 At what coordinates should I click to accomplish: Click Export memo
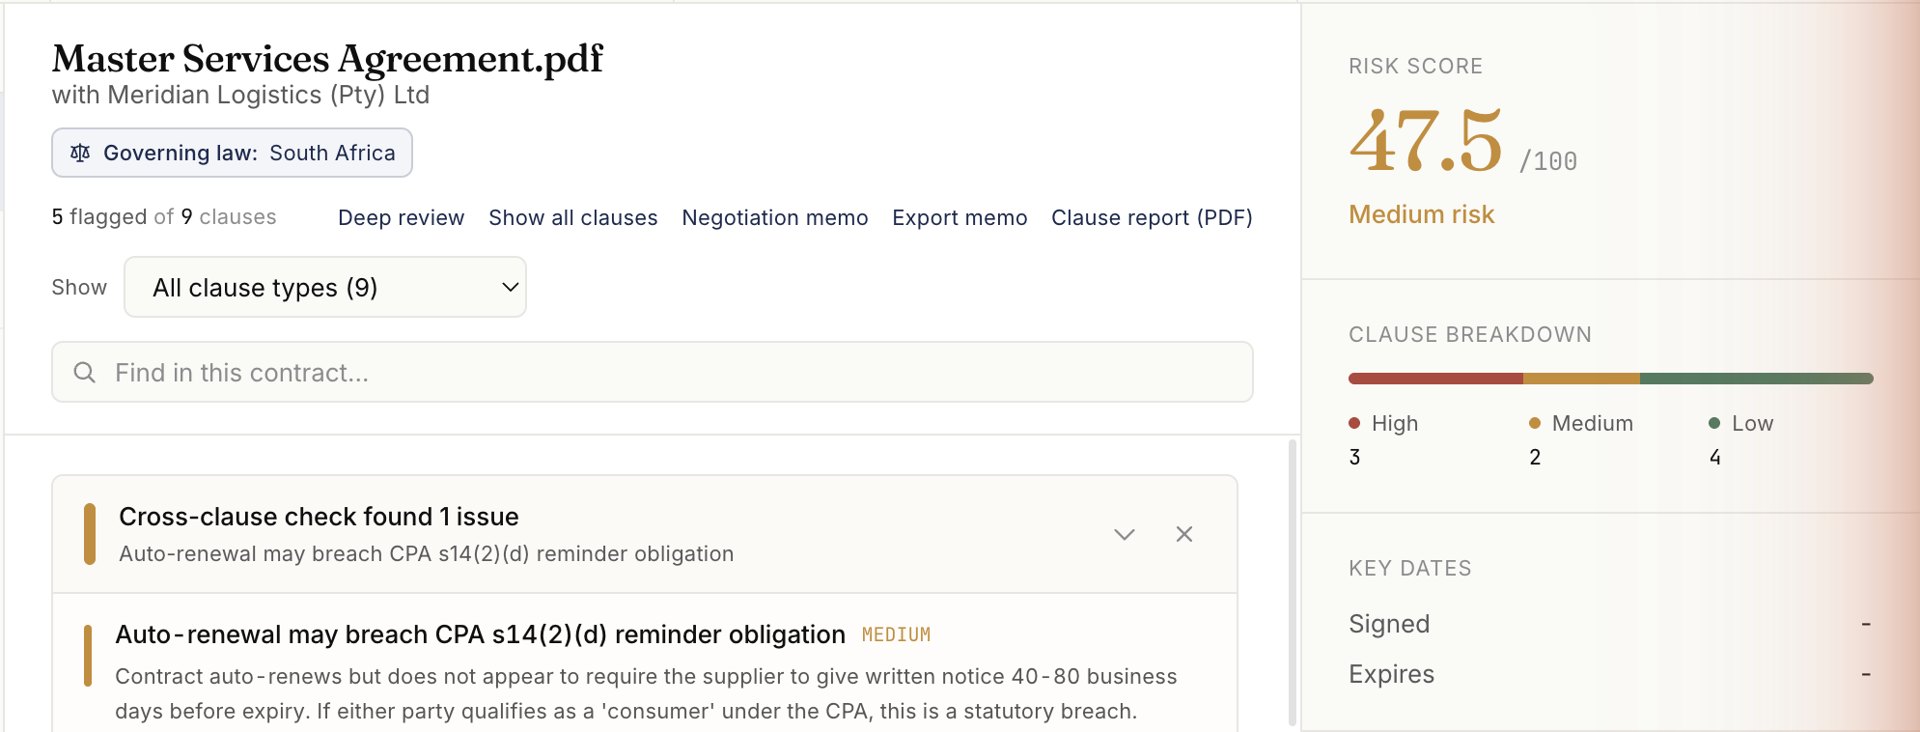[x=959, y=217]
